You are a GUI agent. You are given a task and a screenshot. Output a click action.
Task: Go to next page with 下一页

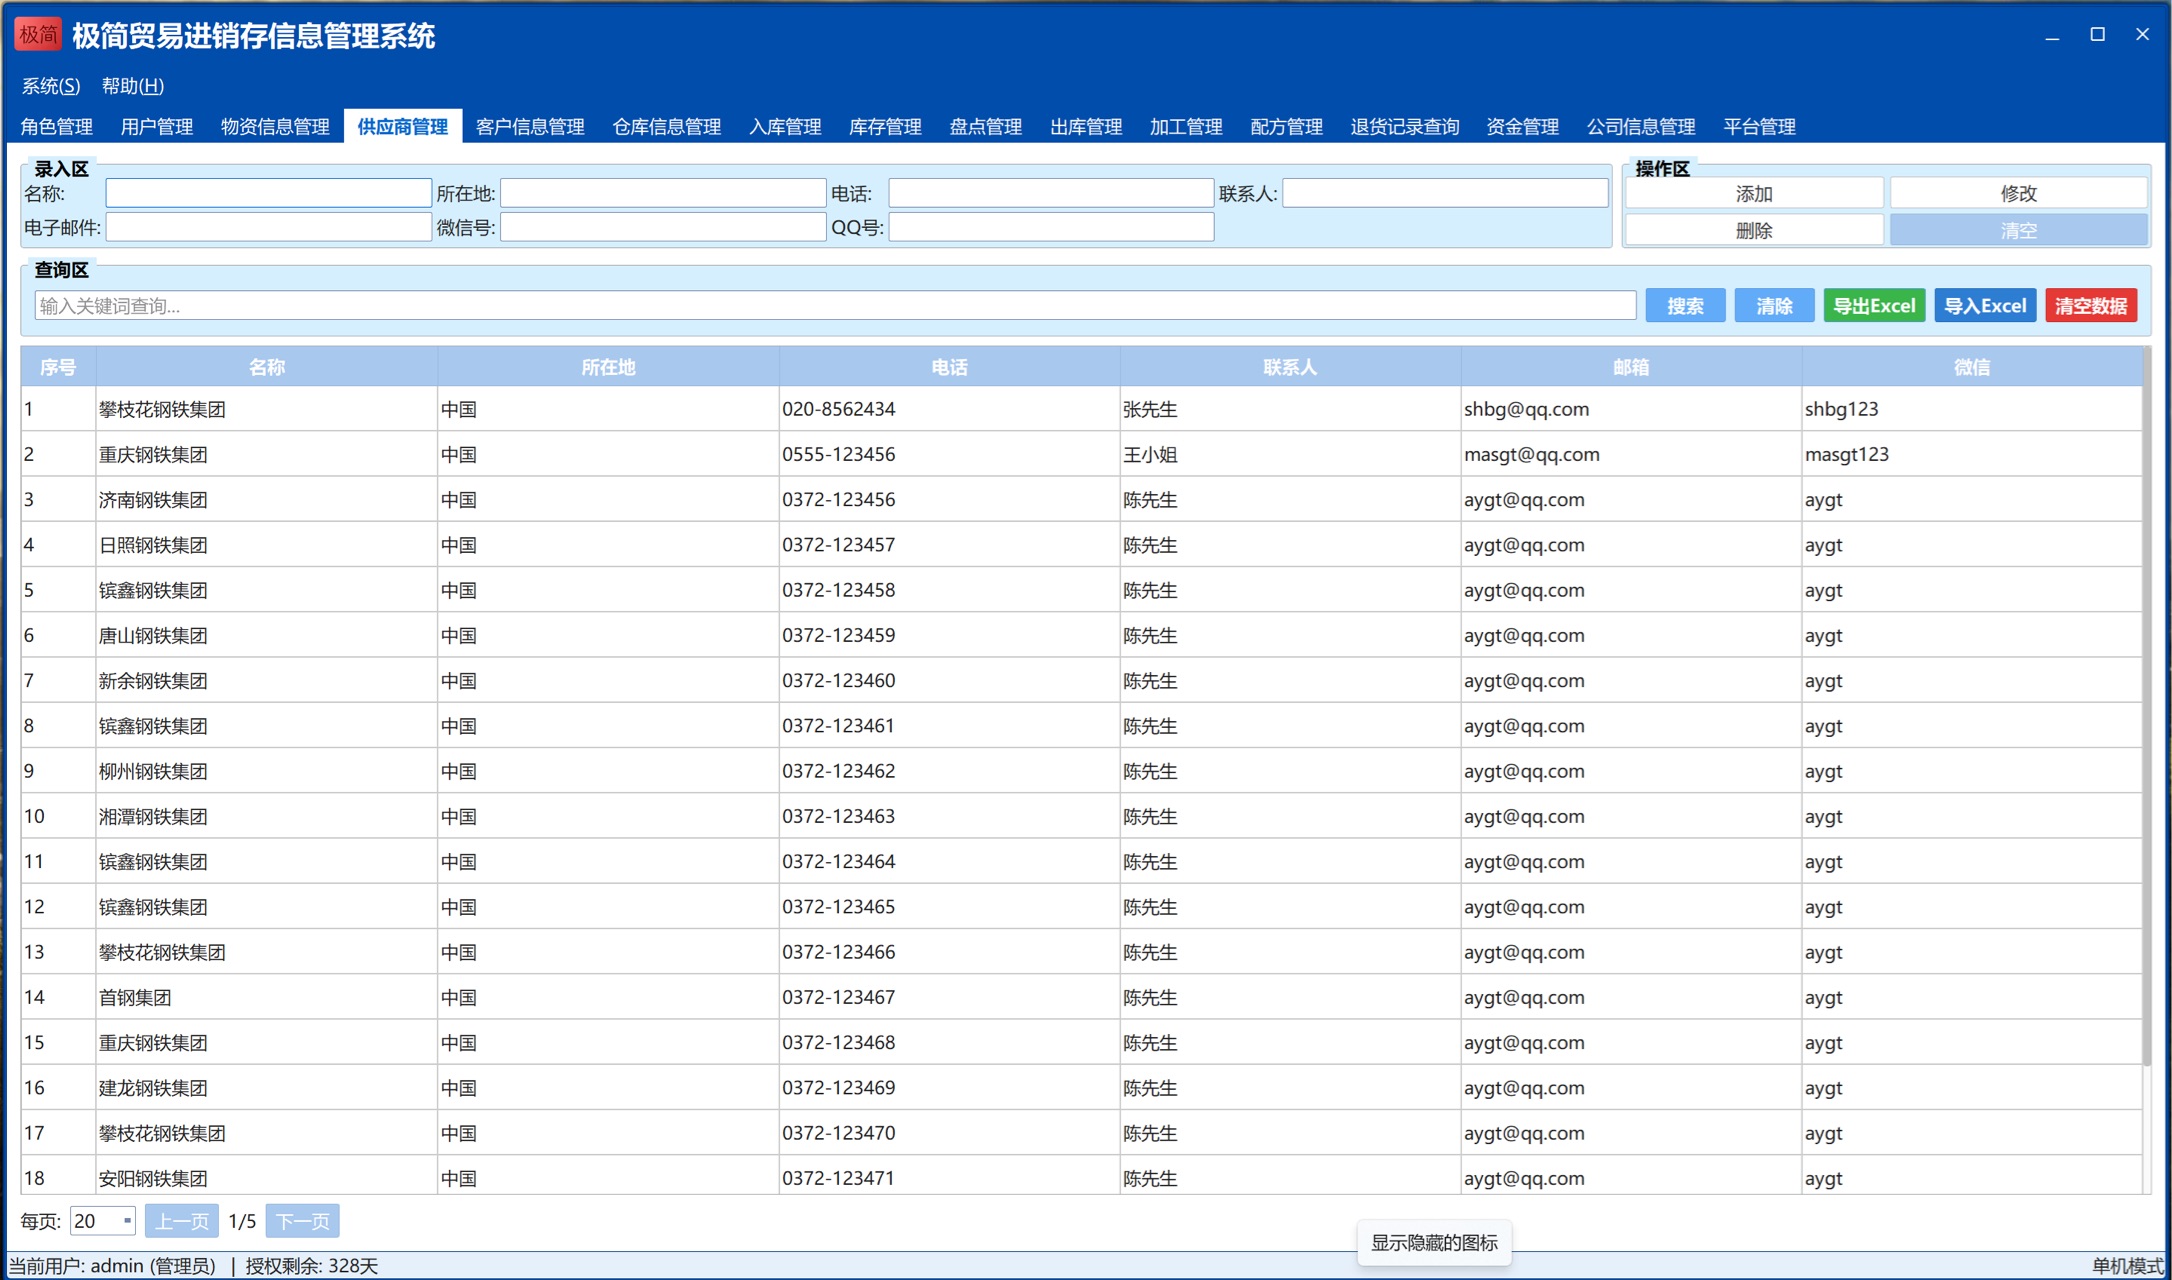303,1221
